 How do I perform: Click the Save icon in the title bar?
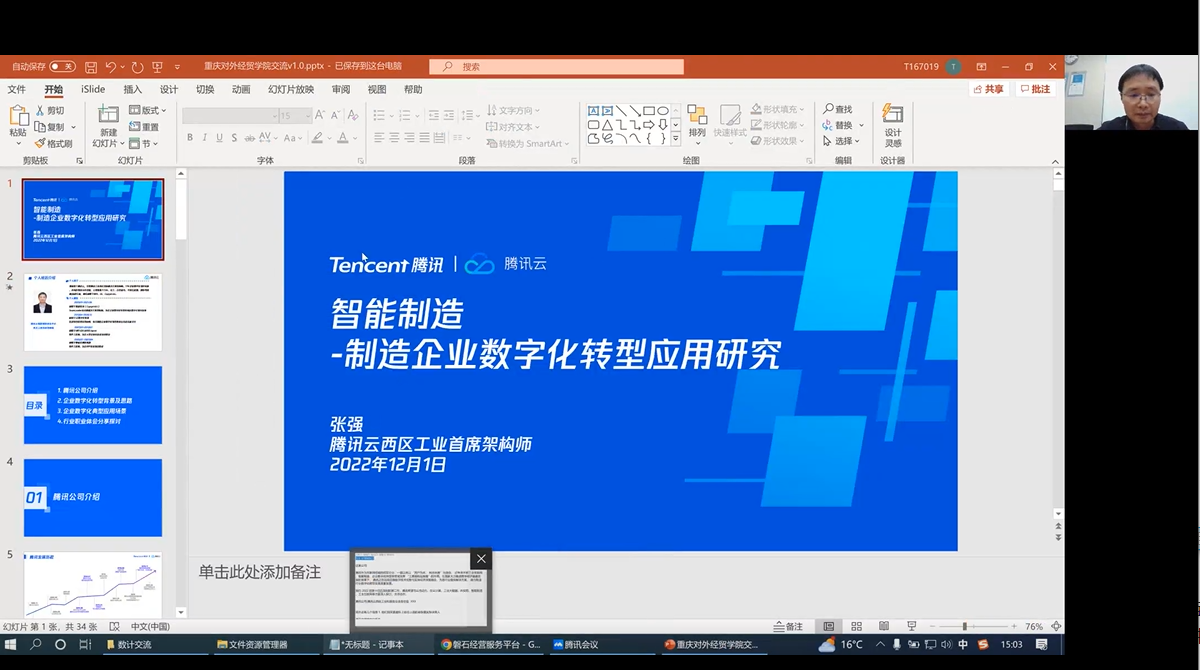[91, 67]
